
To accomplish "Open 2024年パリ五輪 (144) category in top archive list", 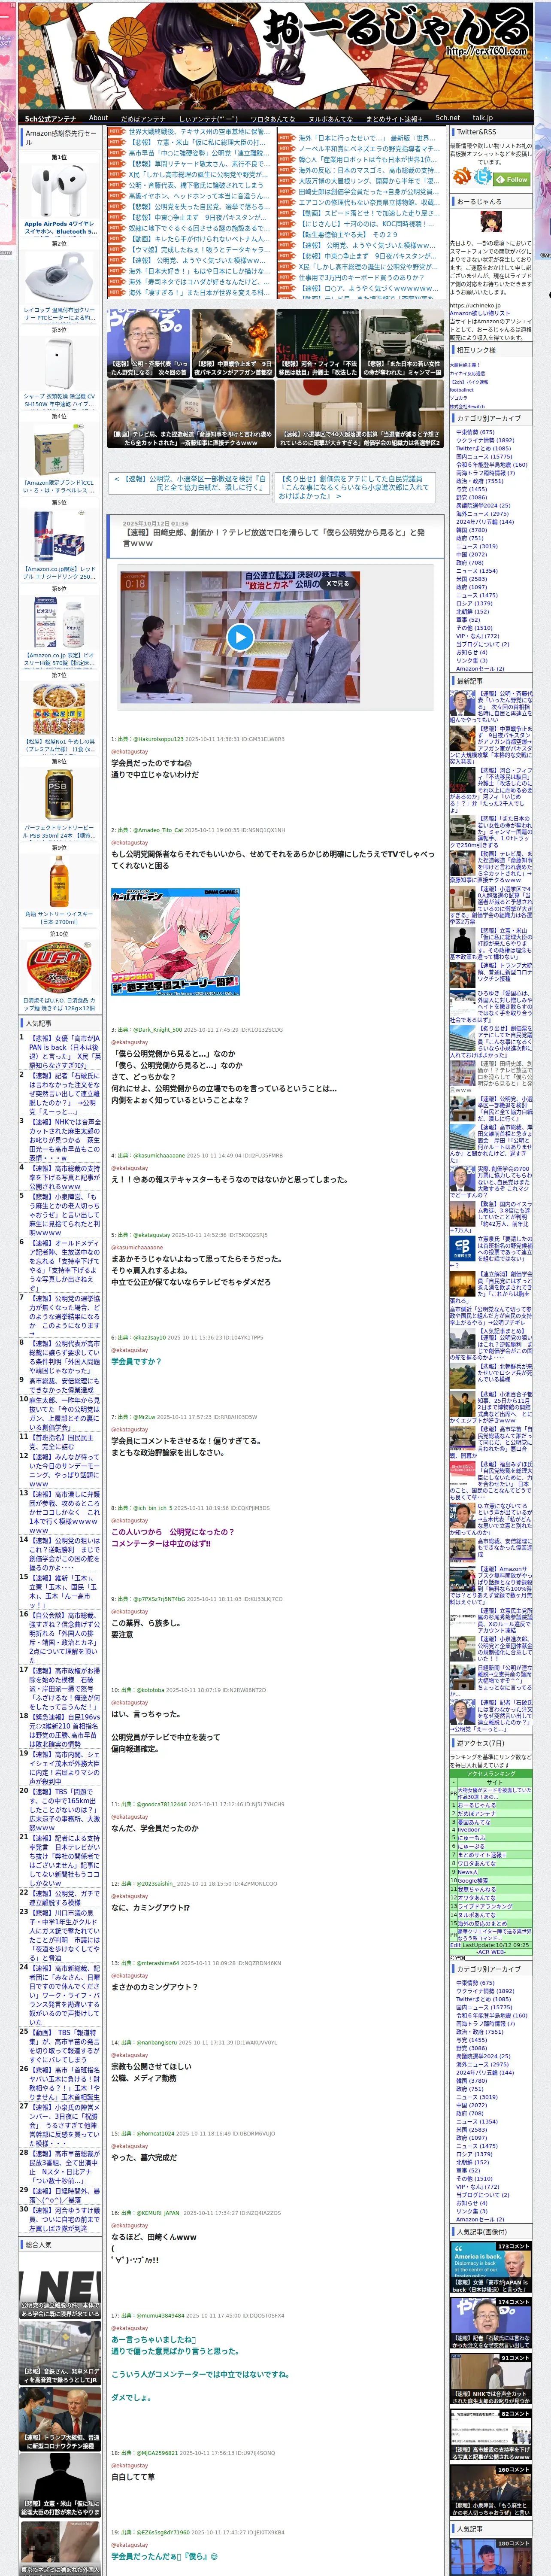I will coord(485,522).
